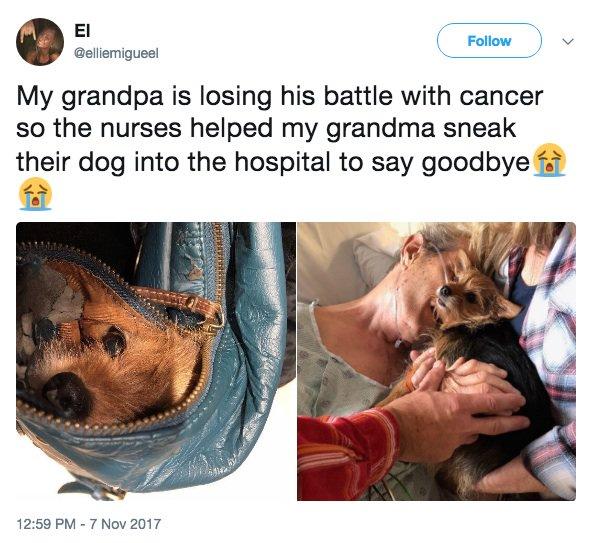Open the tweet timestamp 12:59 PM permalink
592x543 pixels.
coord(47,524)
